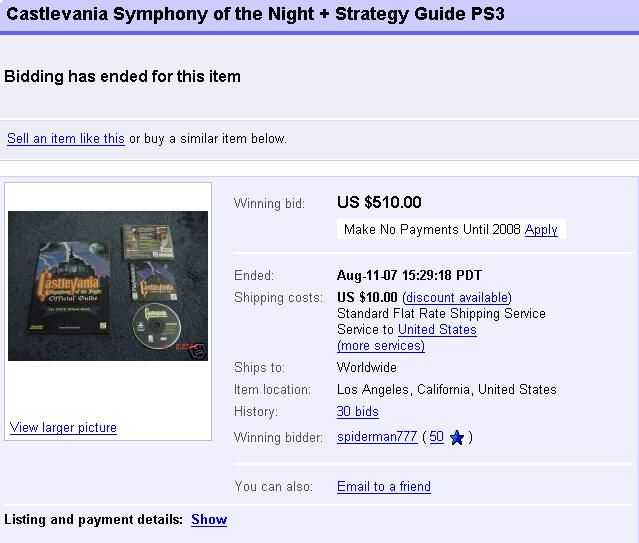This screenshot has width=639, height=543.
Task: Click the US $510.00 winning bid amount
Action: coord(379,203)
